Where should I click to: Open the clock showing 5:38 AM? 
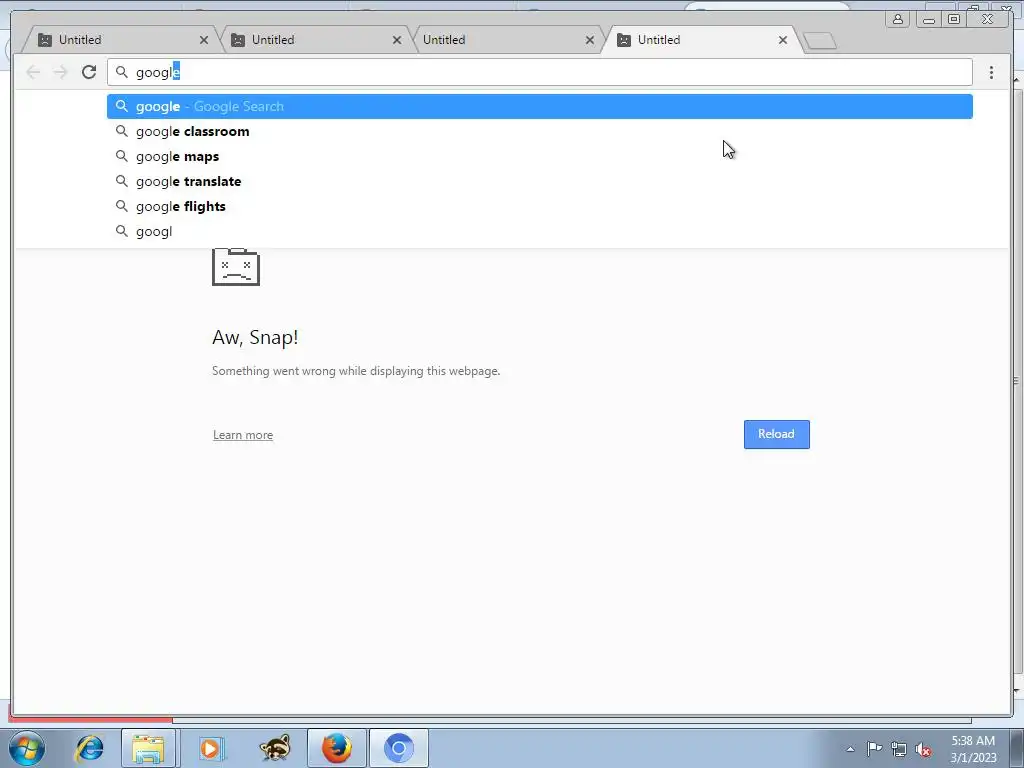(x=973, y=749)
